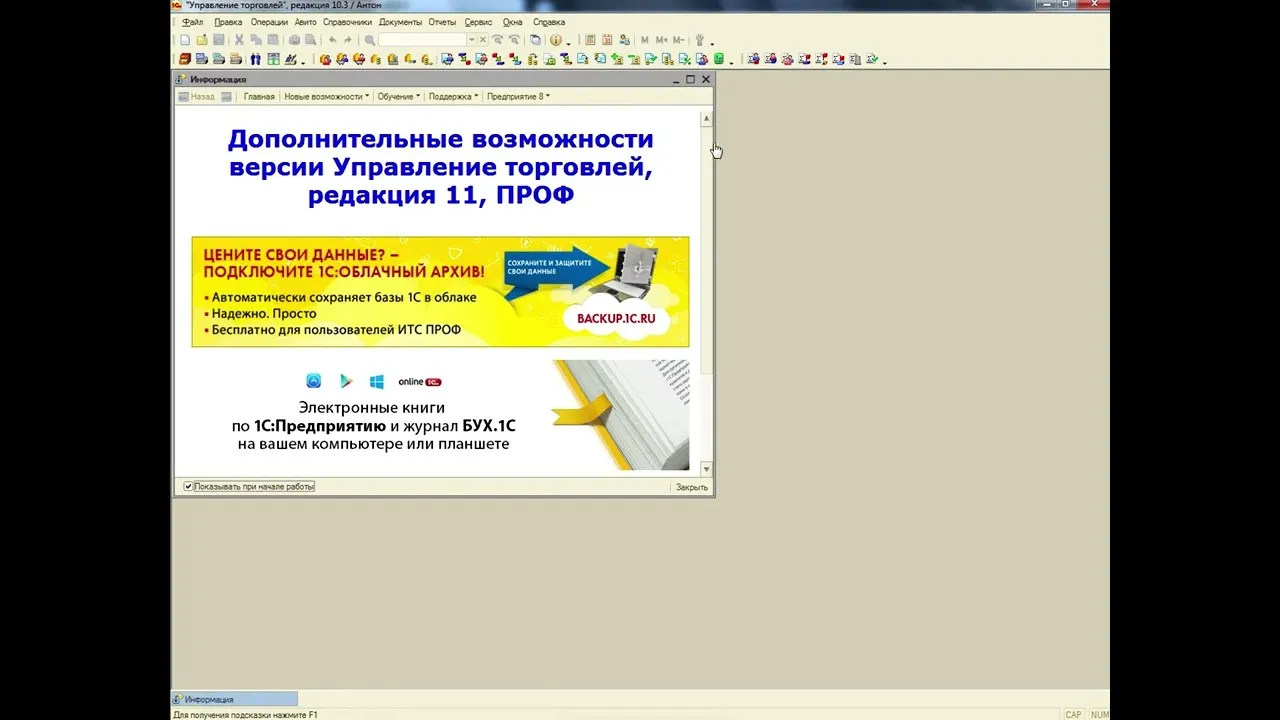
Task: Select the Информация tab in bottom window bar
Action: (235, 699)
